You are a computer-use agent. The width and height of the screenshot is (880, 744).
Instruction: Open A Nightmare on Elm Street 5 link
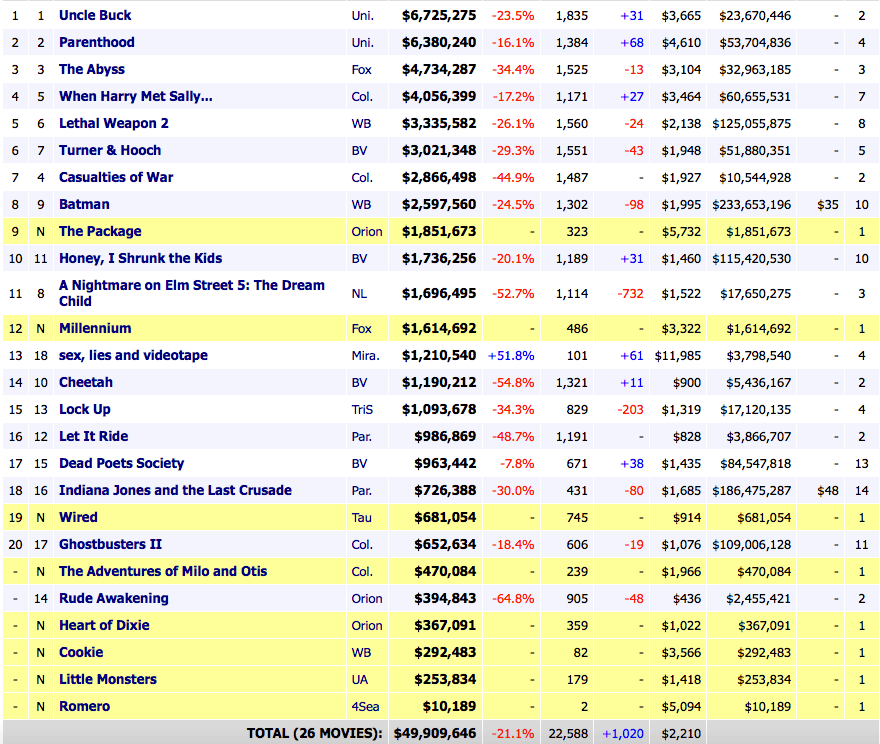tap(191, 285)
